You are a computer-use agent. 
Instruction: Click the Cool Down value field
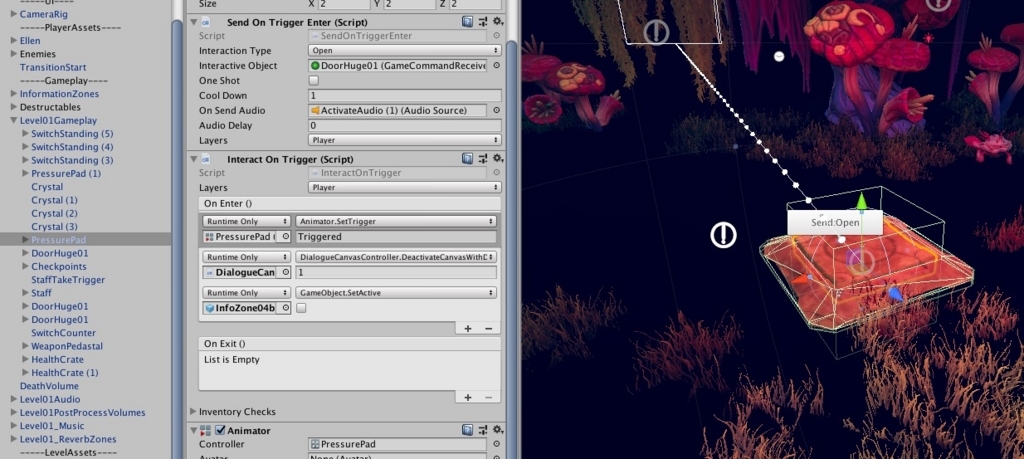point(404,95)
